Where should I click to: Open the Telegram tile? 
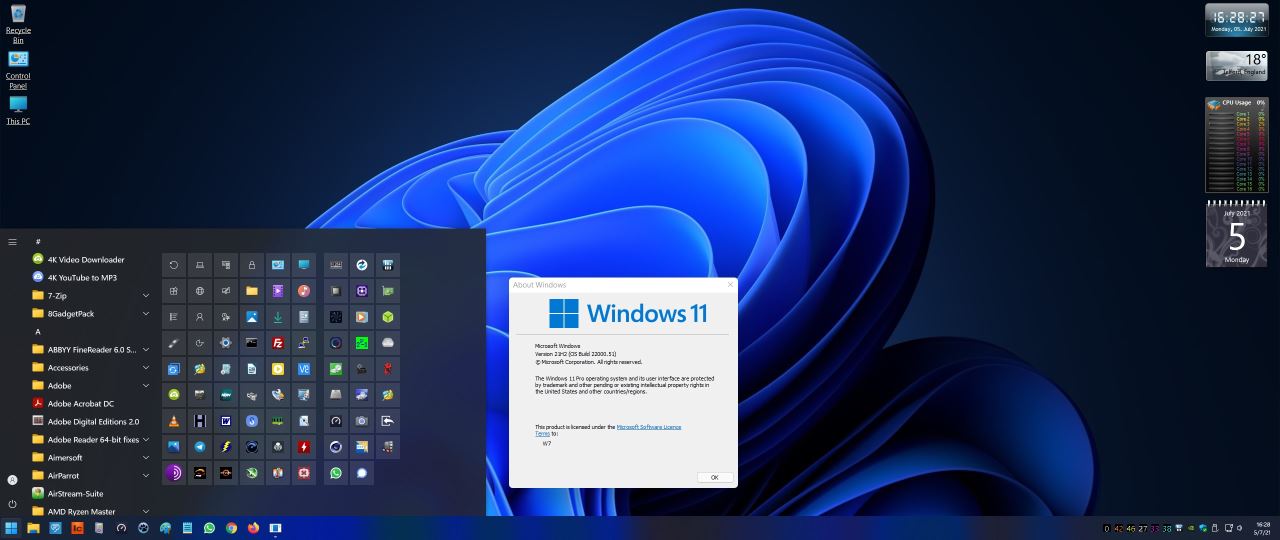coord(200,447)
